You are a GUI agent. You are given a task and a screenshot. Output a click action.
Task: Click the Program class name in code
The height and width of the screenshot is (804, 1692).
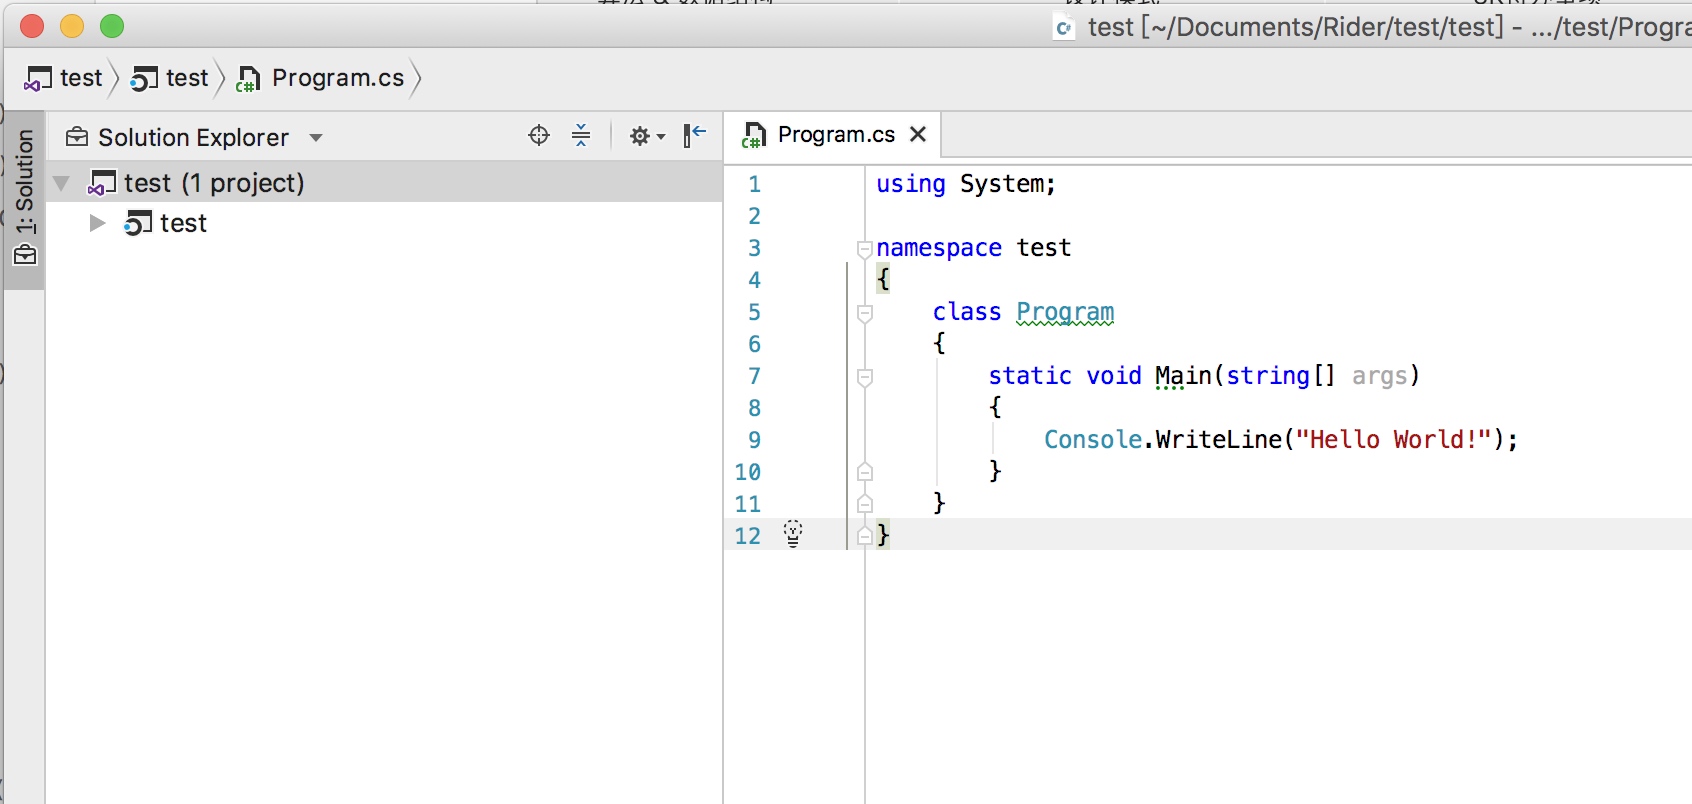click(x=1065, y=312)
